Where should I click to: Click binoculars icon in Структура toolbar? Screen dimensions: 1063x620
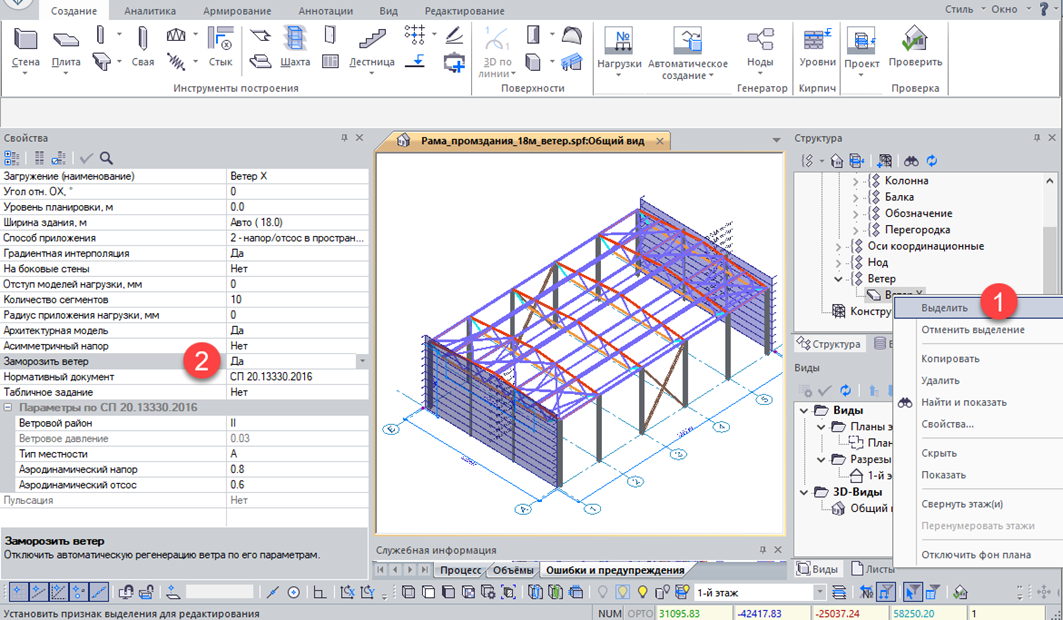(x=911, y=161)
